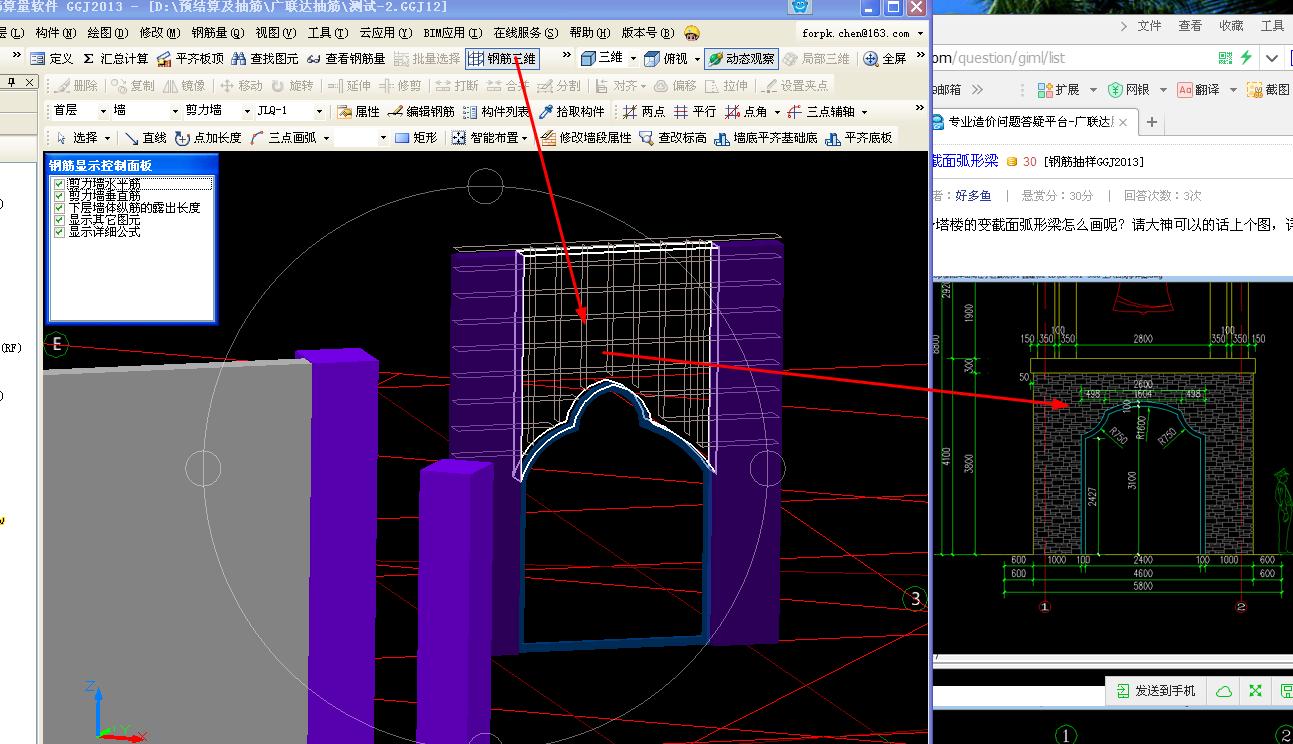Click 截图 screenshot button in browser
Viewport: 1293px width, 744px height.
pyautogui.click(x=1270, y=90)
